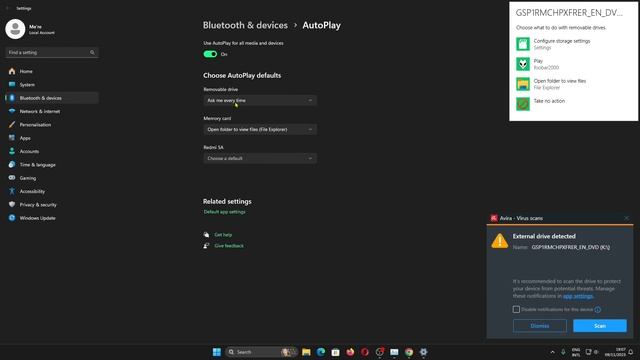Choose Take no action in AutoPlay popup

573,104
